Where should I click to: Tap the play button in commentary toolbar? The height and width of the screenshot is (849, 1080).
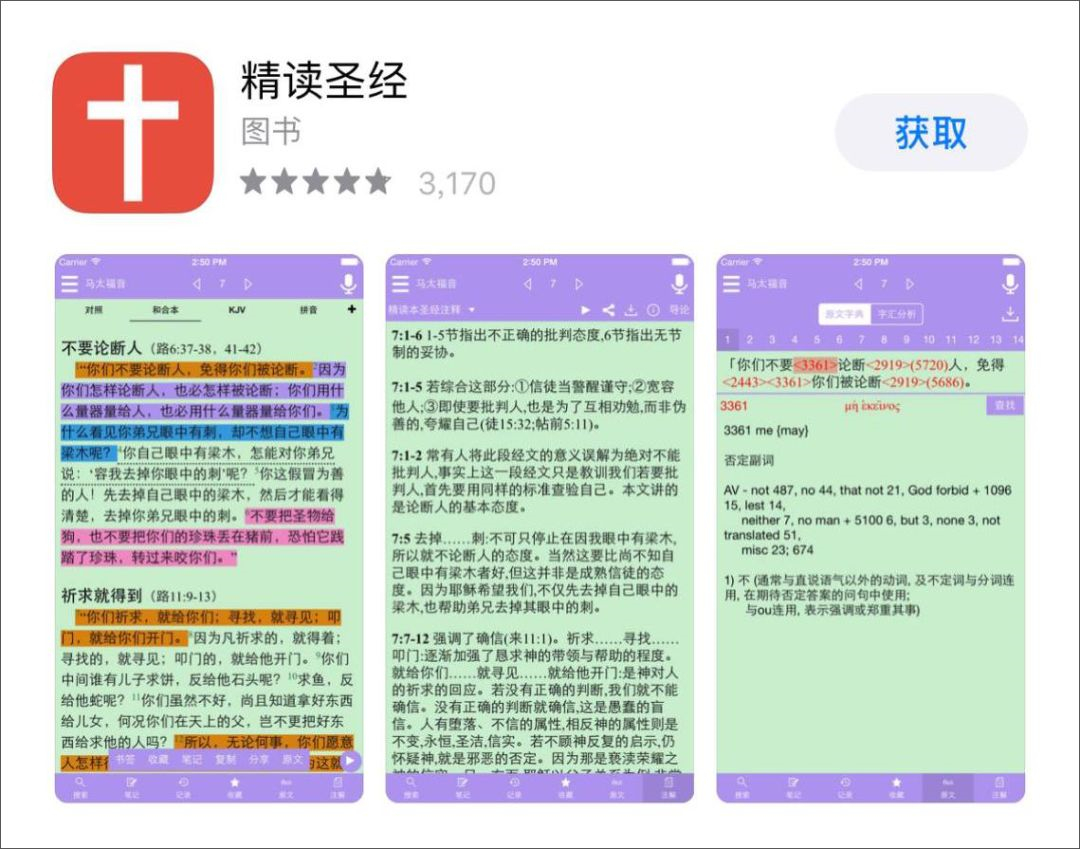585,308
